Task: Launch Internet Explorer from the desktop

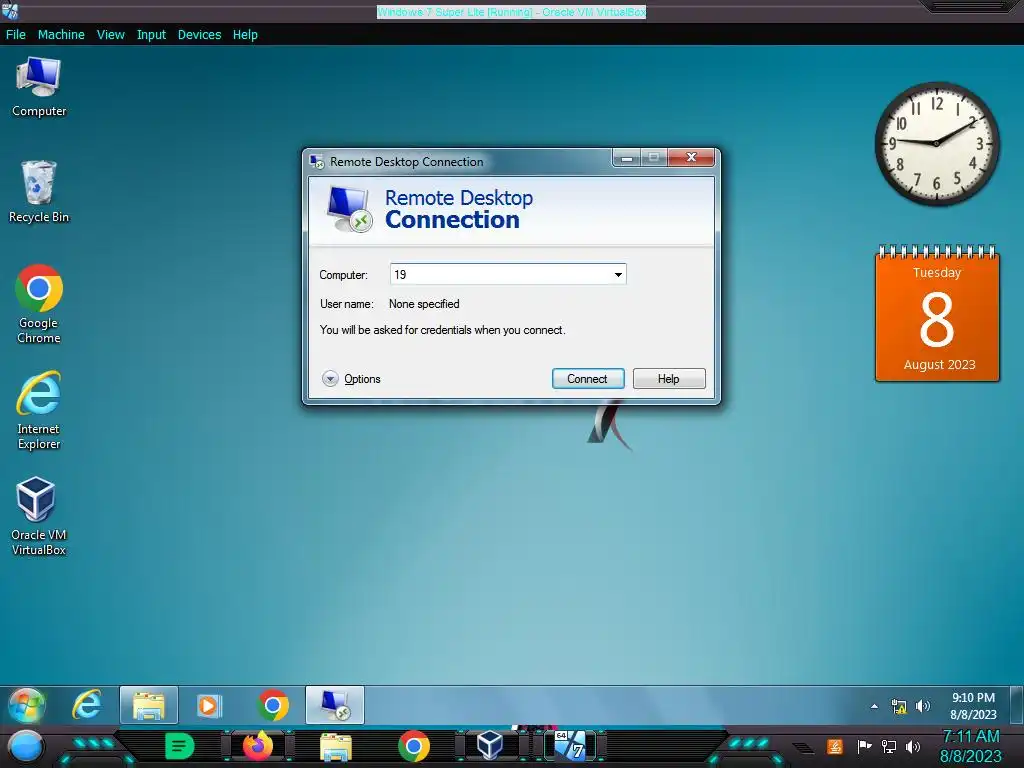Action: (39, 410)
